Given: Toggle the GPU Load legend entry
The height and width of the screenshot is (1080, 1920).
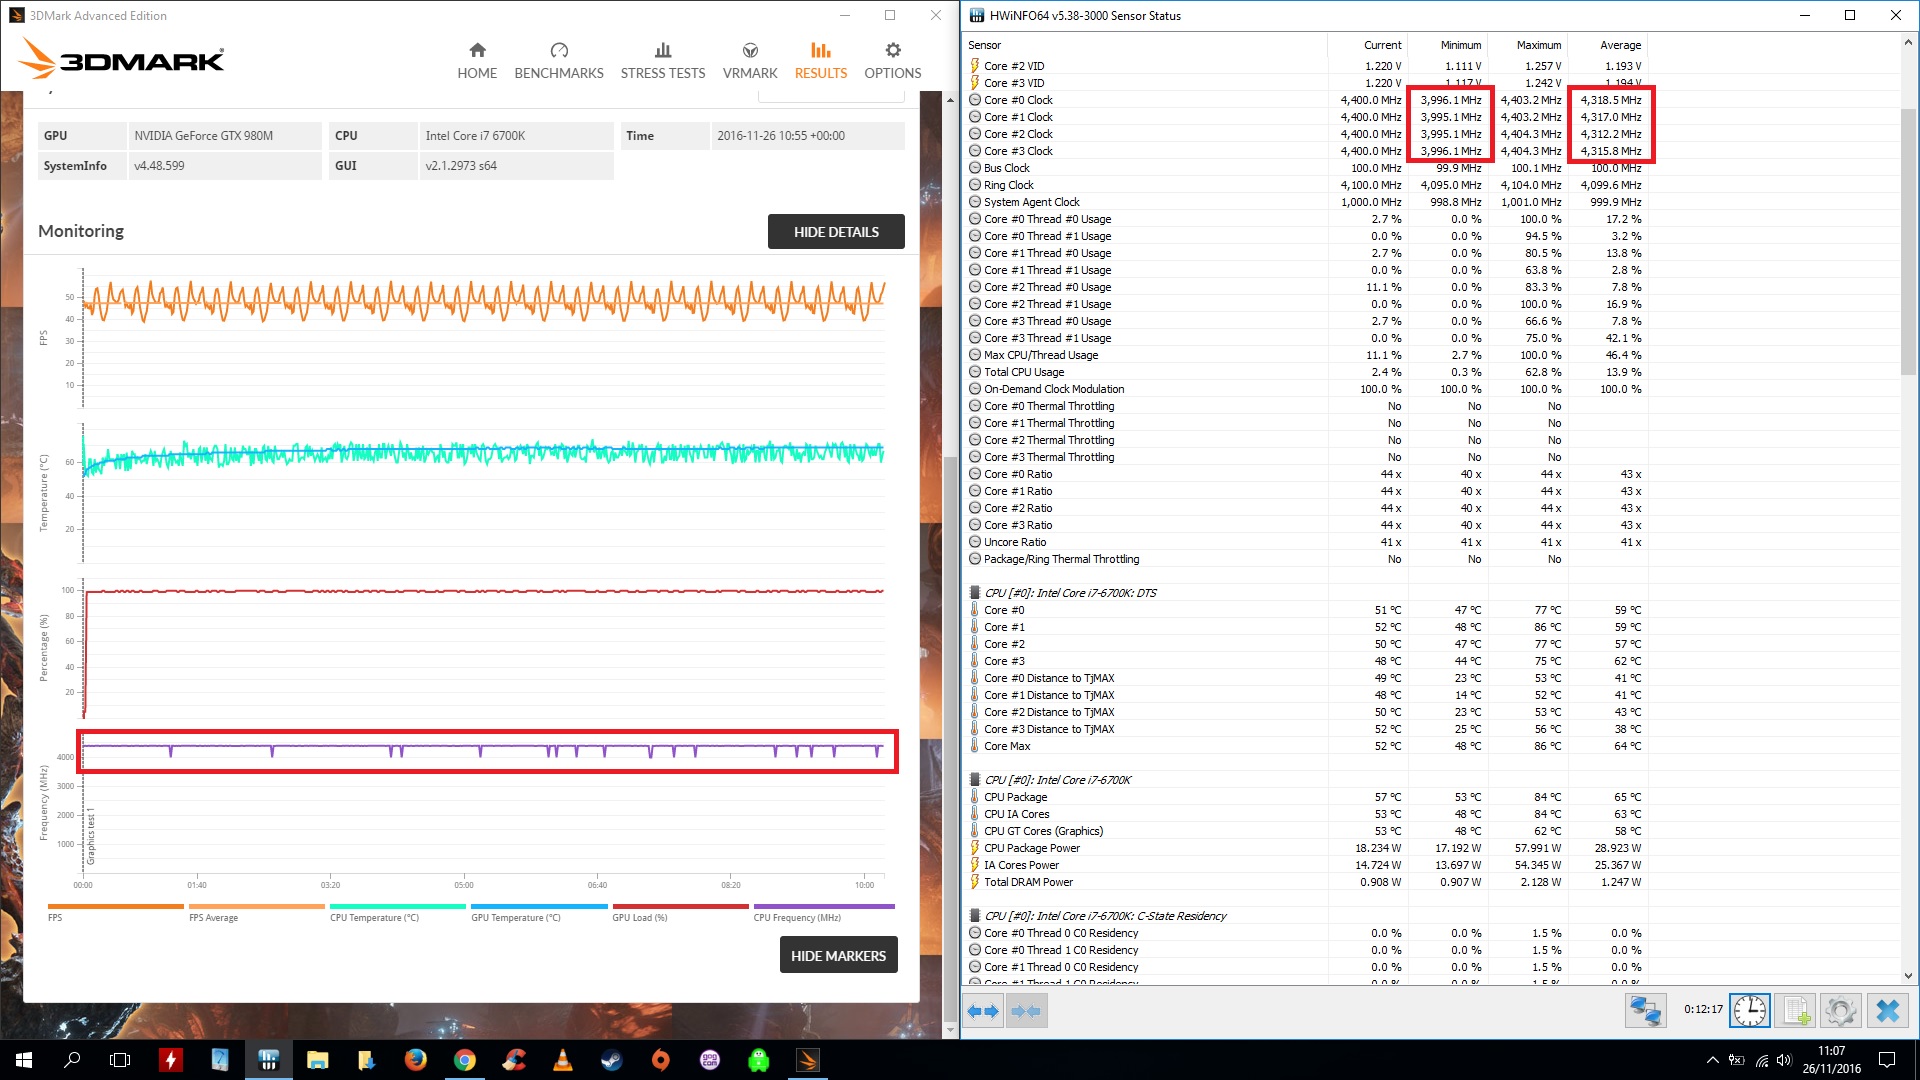Looking at the screenshot, I should [679, 912].
